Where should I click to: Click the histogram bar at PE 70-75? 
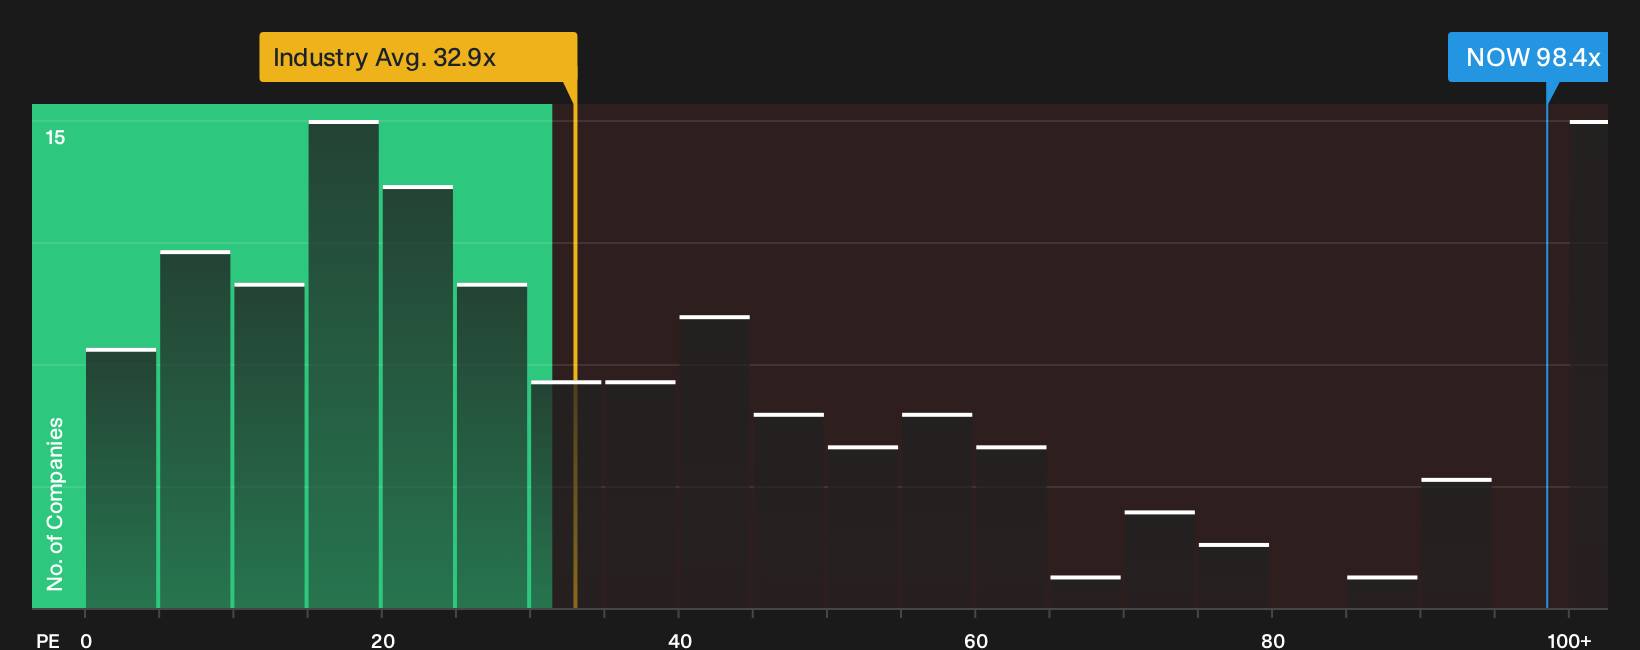coord(1159,559)
